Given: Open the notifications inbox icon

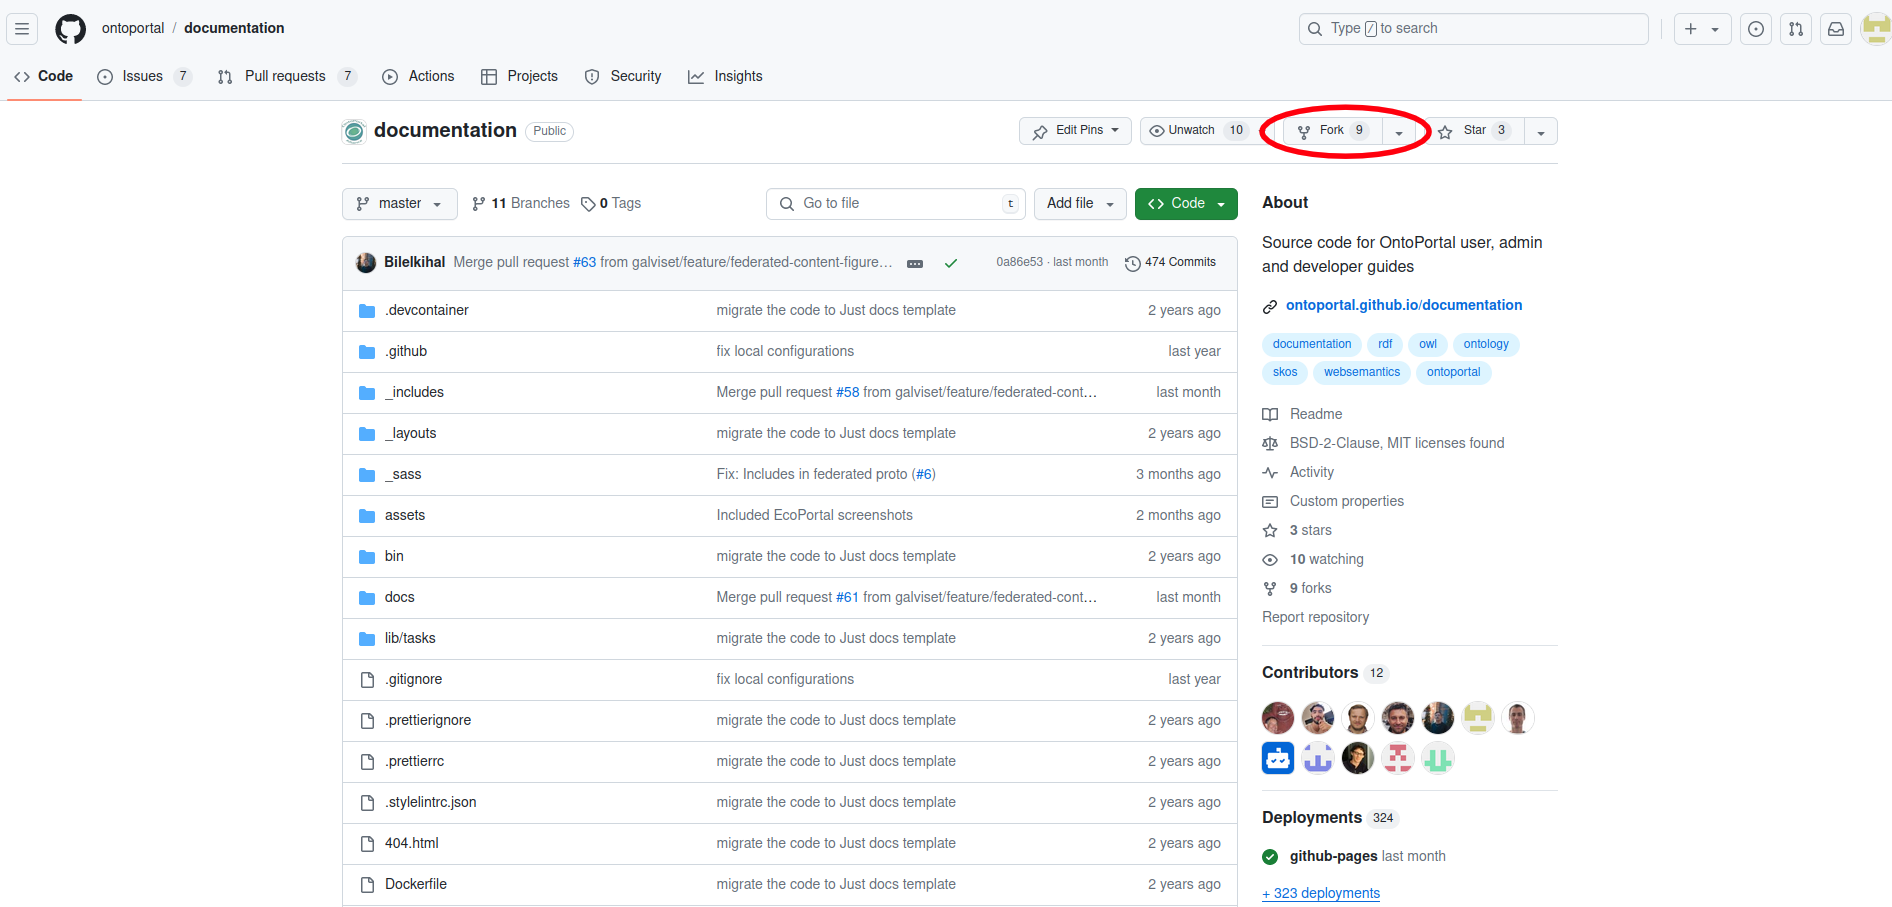Looking at the screenshot, I should (x=1836, y=29).
